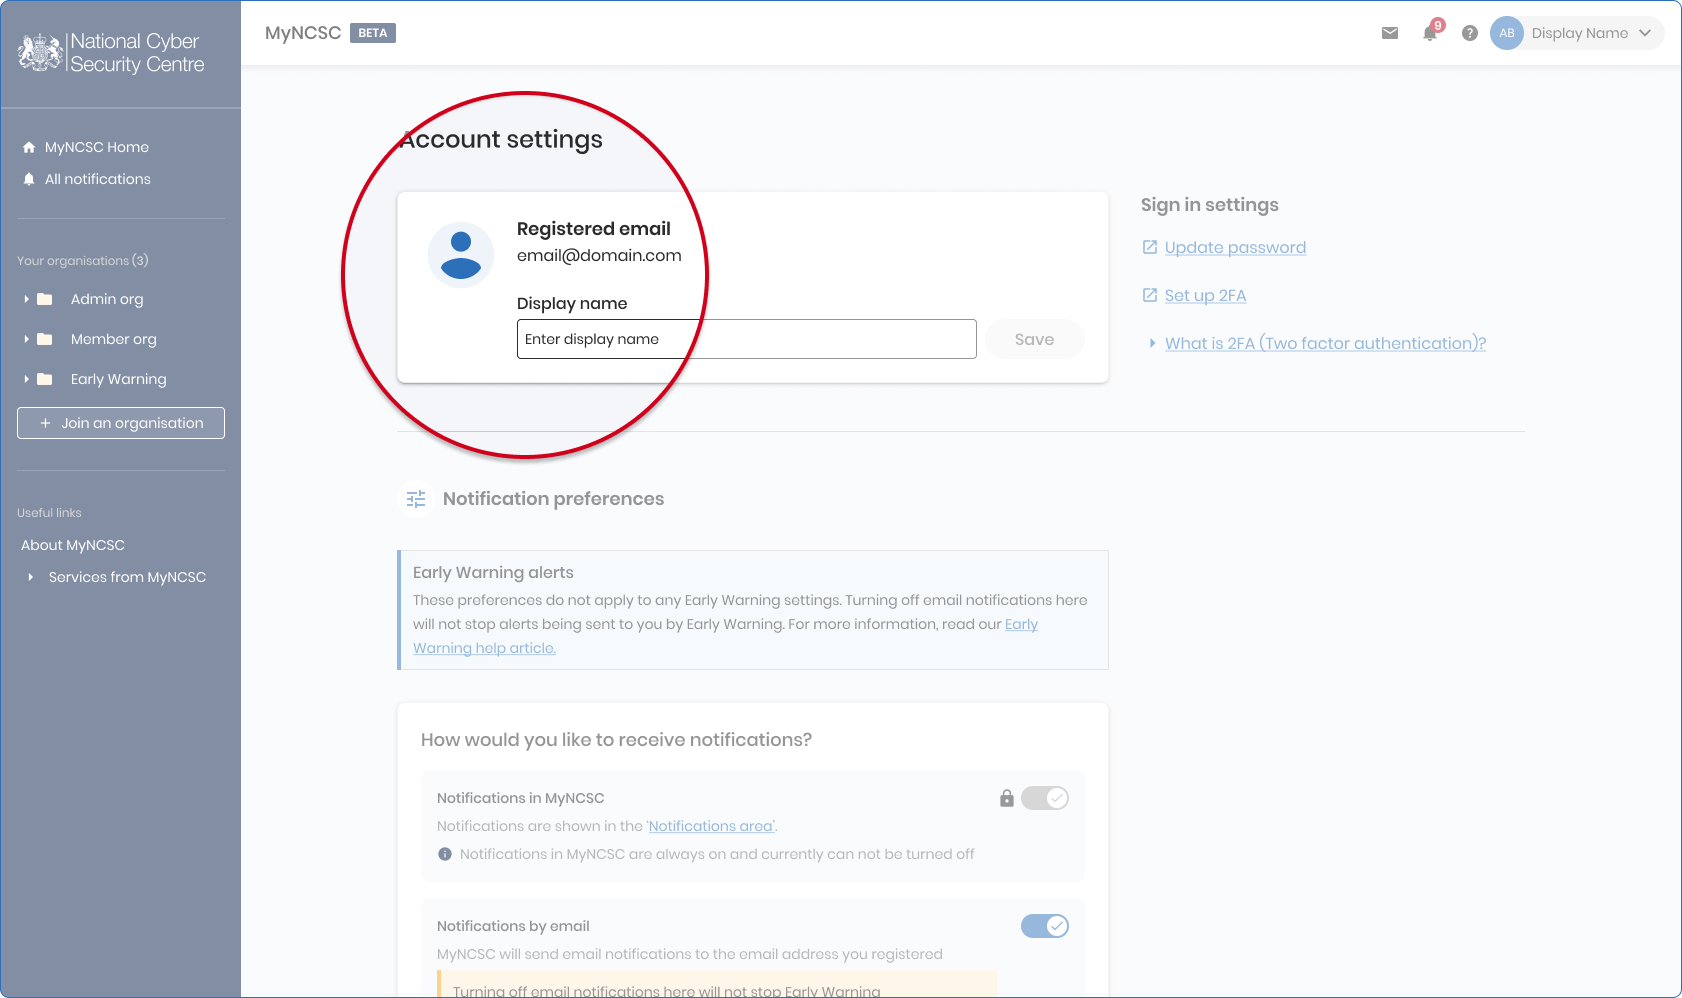Select Early Warning organisation in sidebar

(119, 379)
